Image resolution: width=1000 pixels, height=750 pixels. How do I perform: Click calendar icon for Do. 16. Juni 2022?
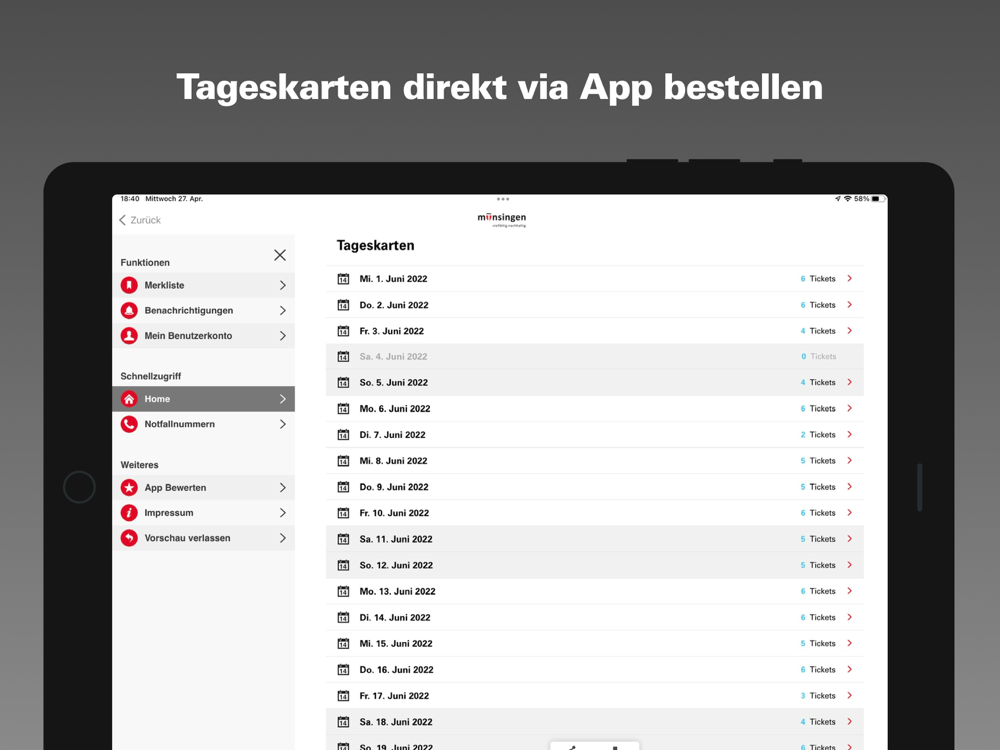tap(343, 670)
